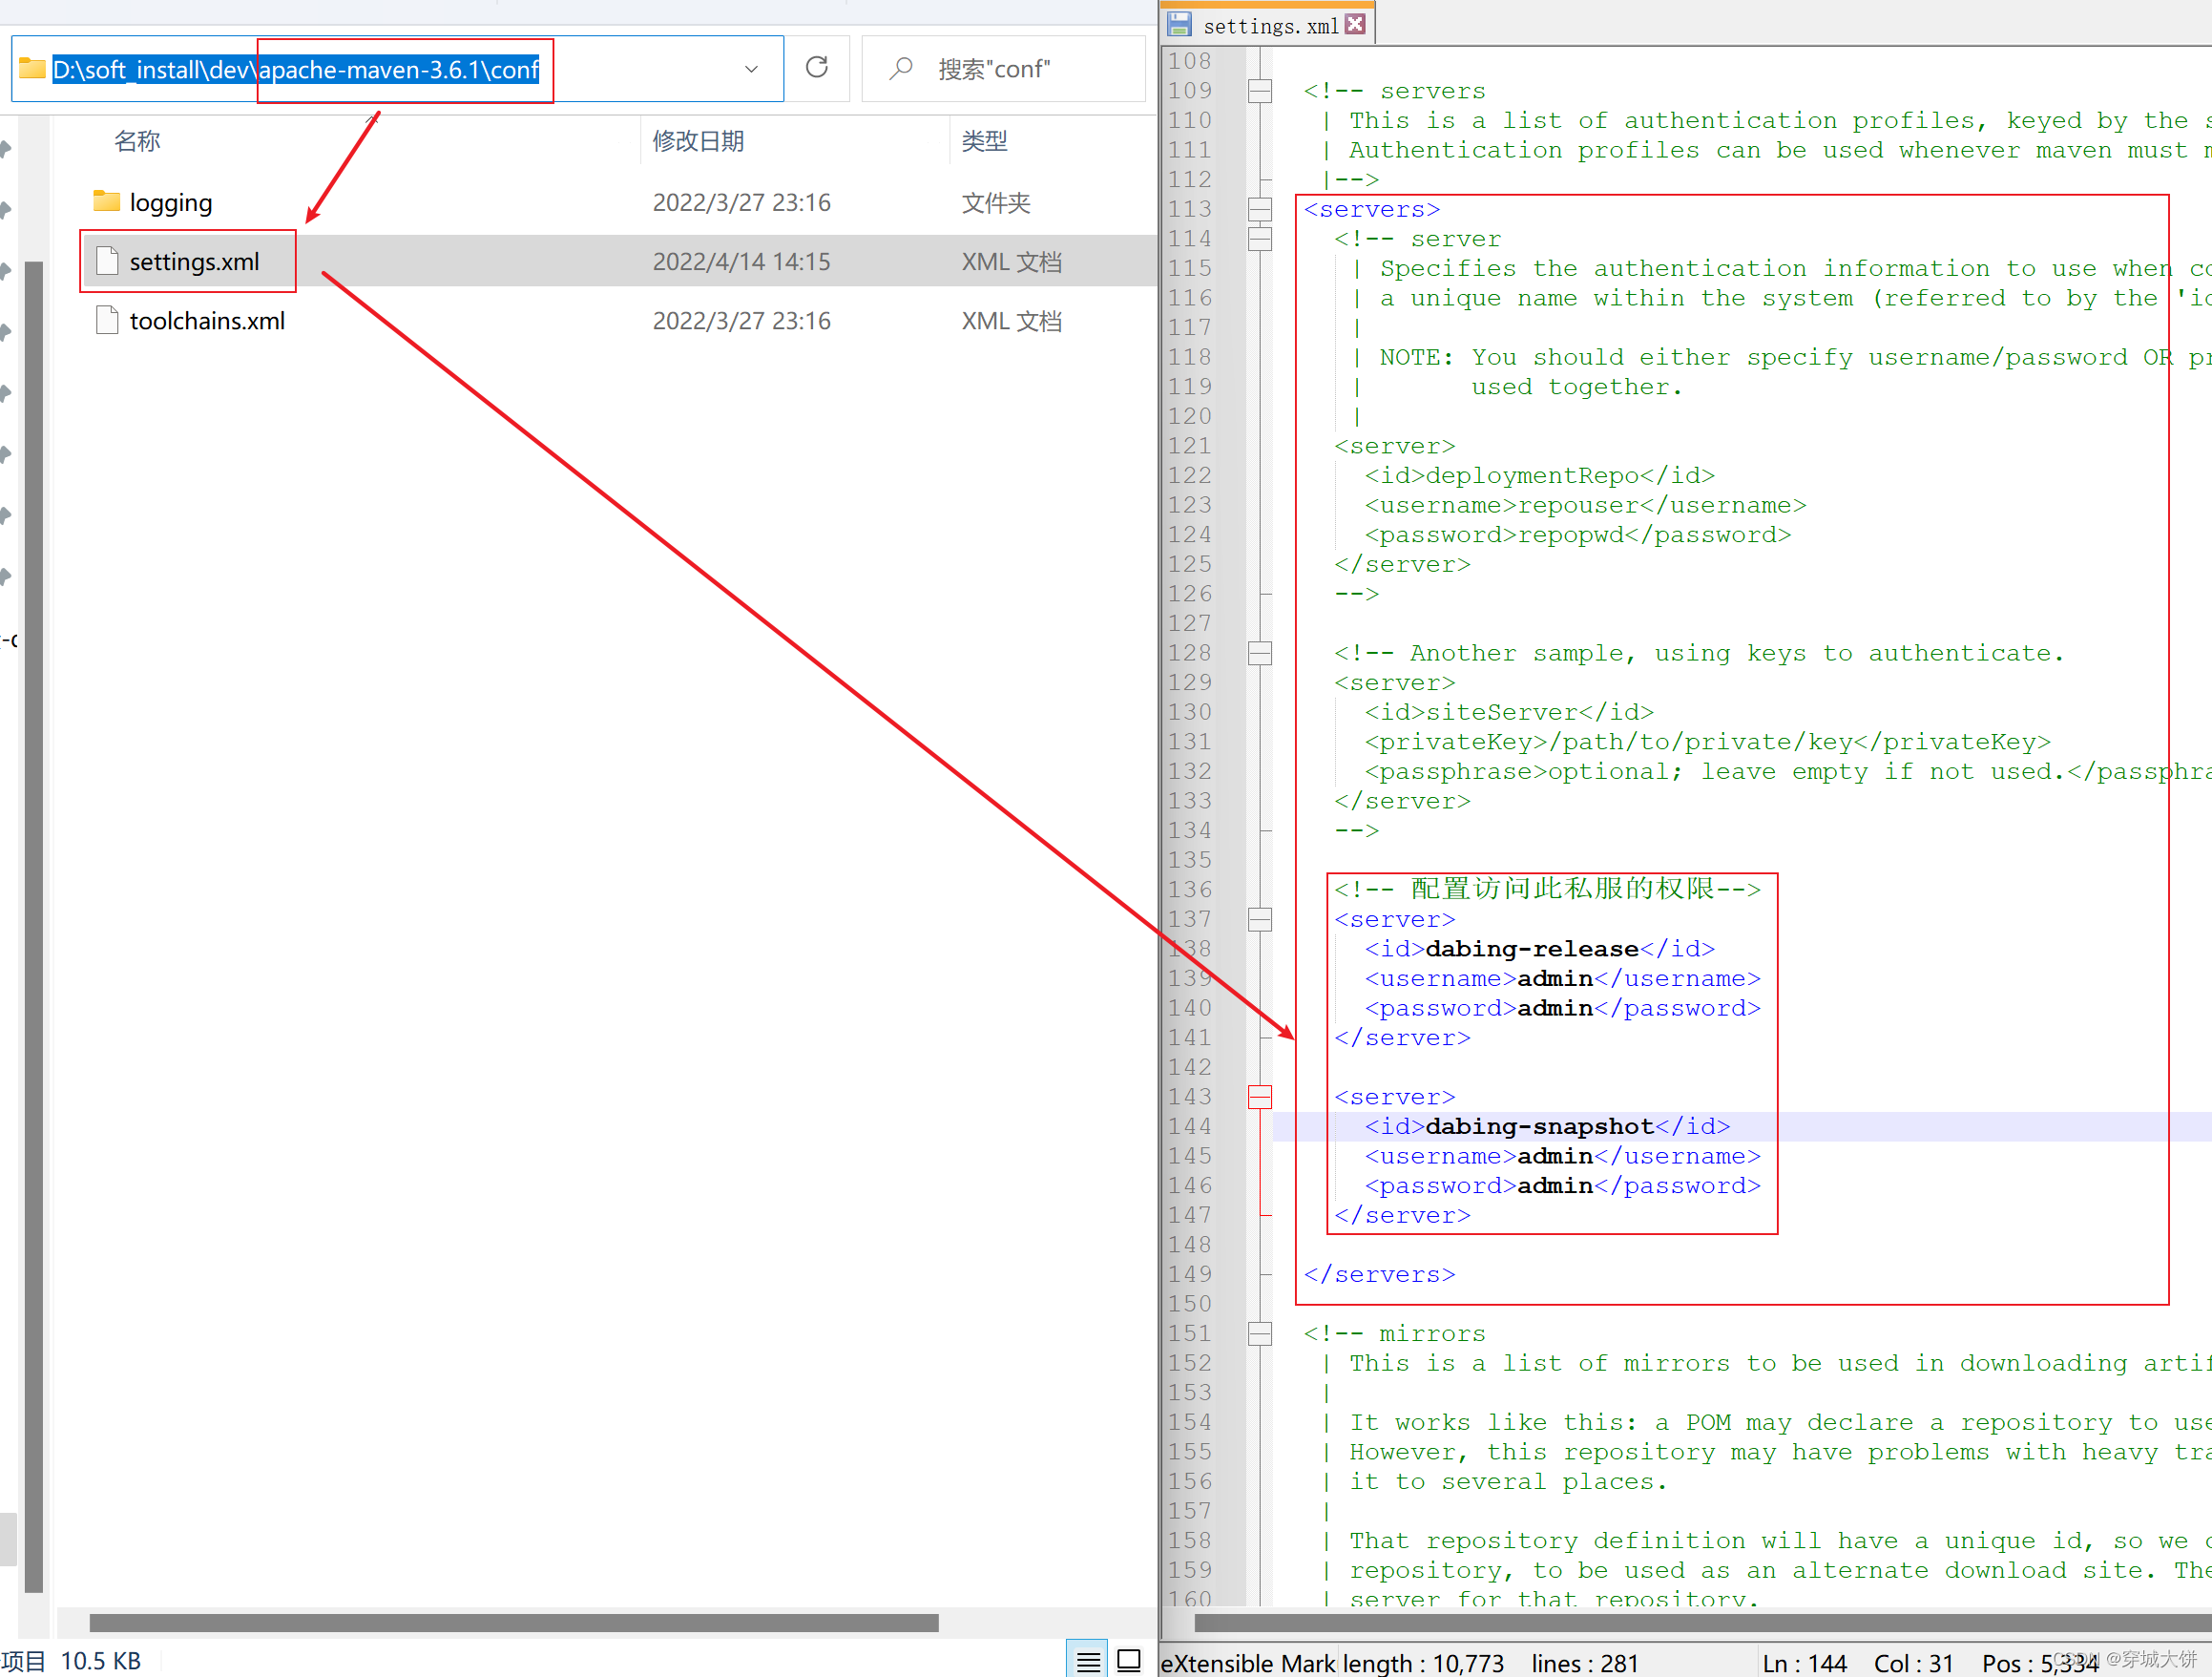Sort files by the 修改日期 column header
The height and width of the screenshot is (1677, 2212).
pos(698,141)
